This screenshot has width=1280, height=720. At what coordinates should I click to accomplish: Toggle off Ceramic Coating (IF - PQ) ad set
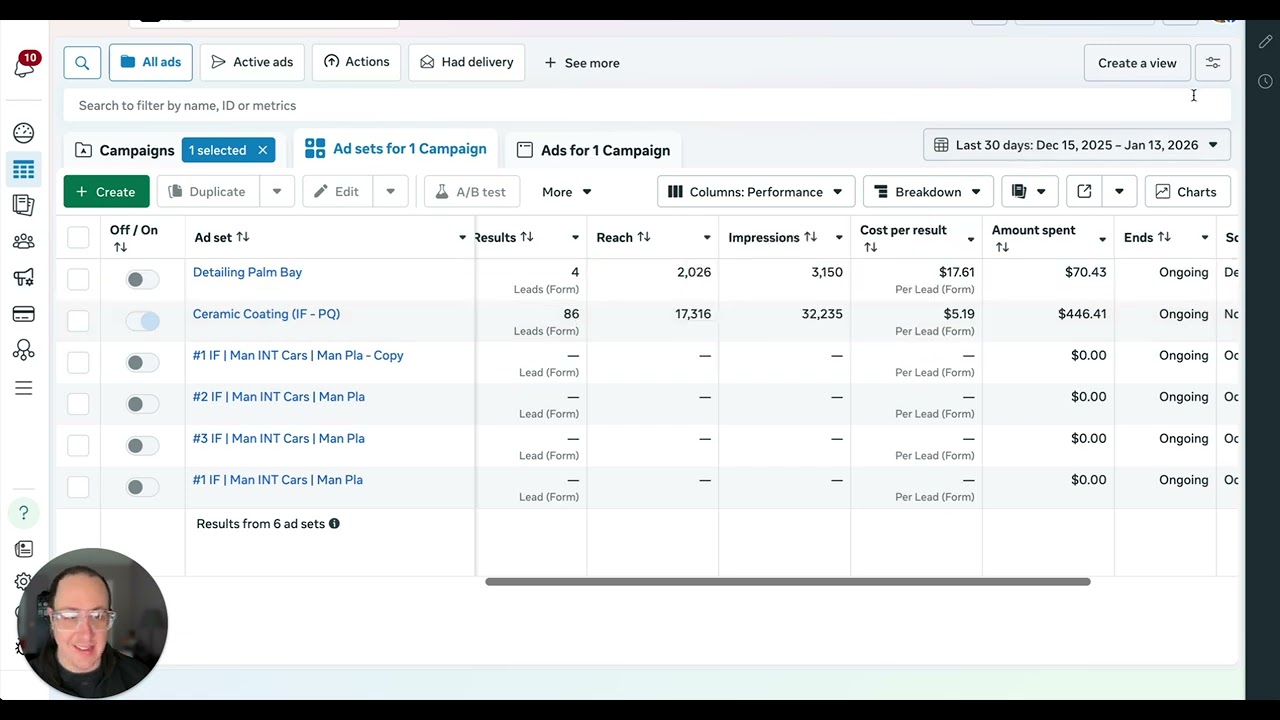coord(143,321)
